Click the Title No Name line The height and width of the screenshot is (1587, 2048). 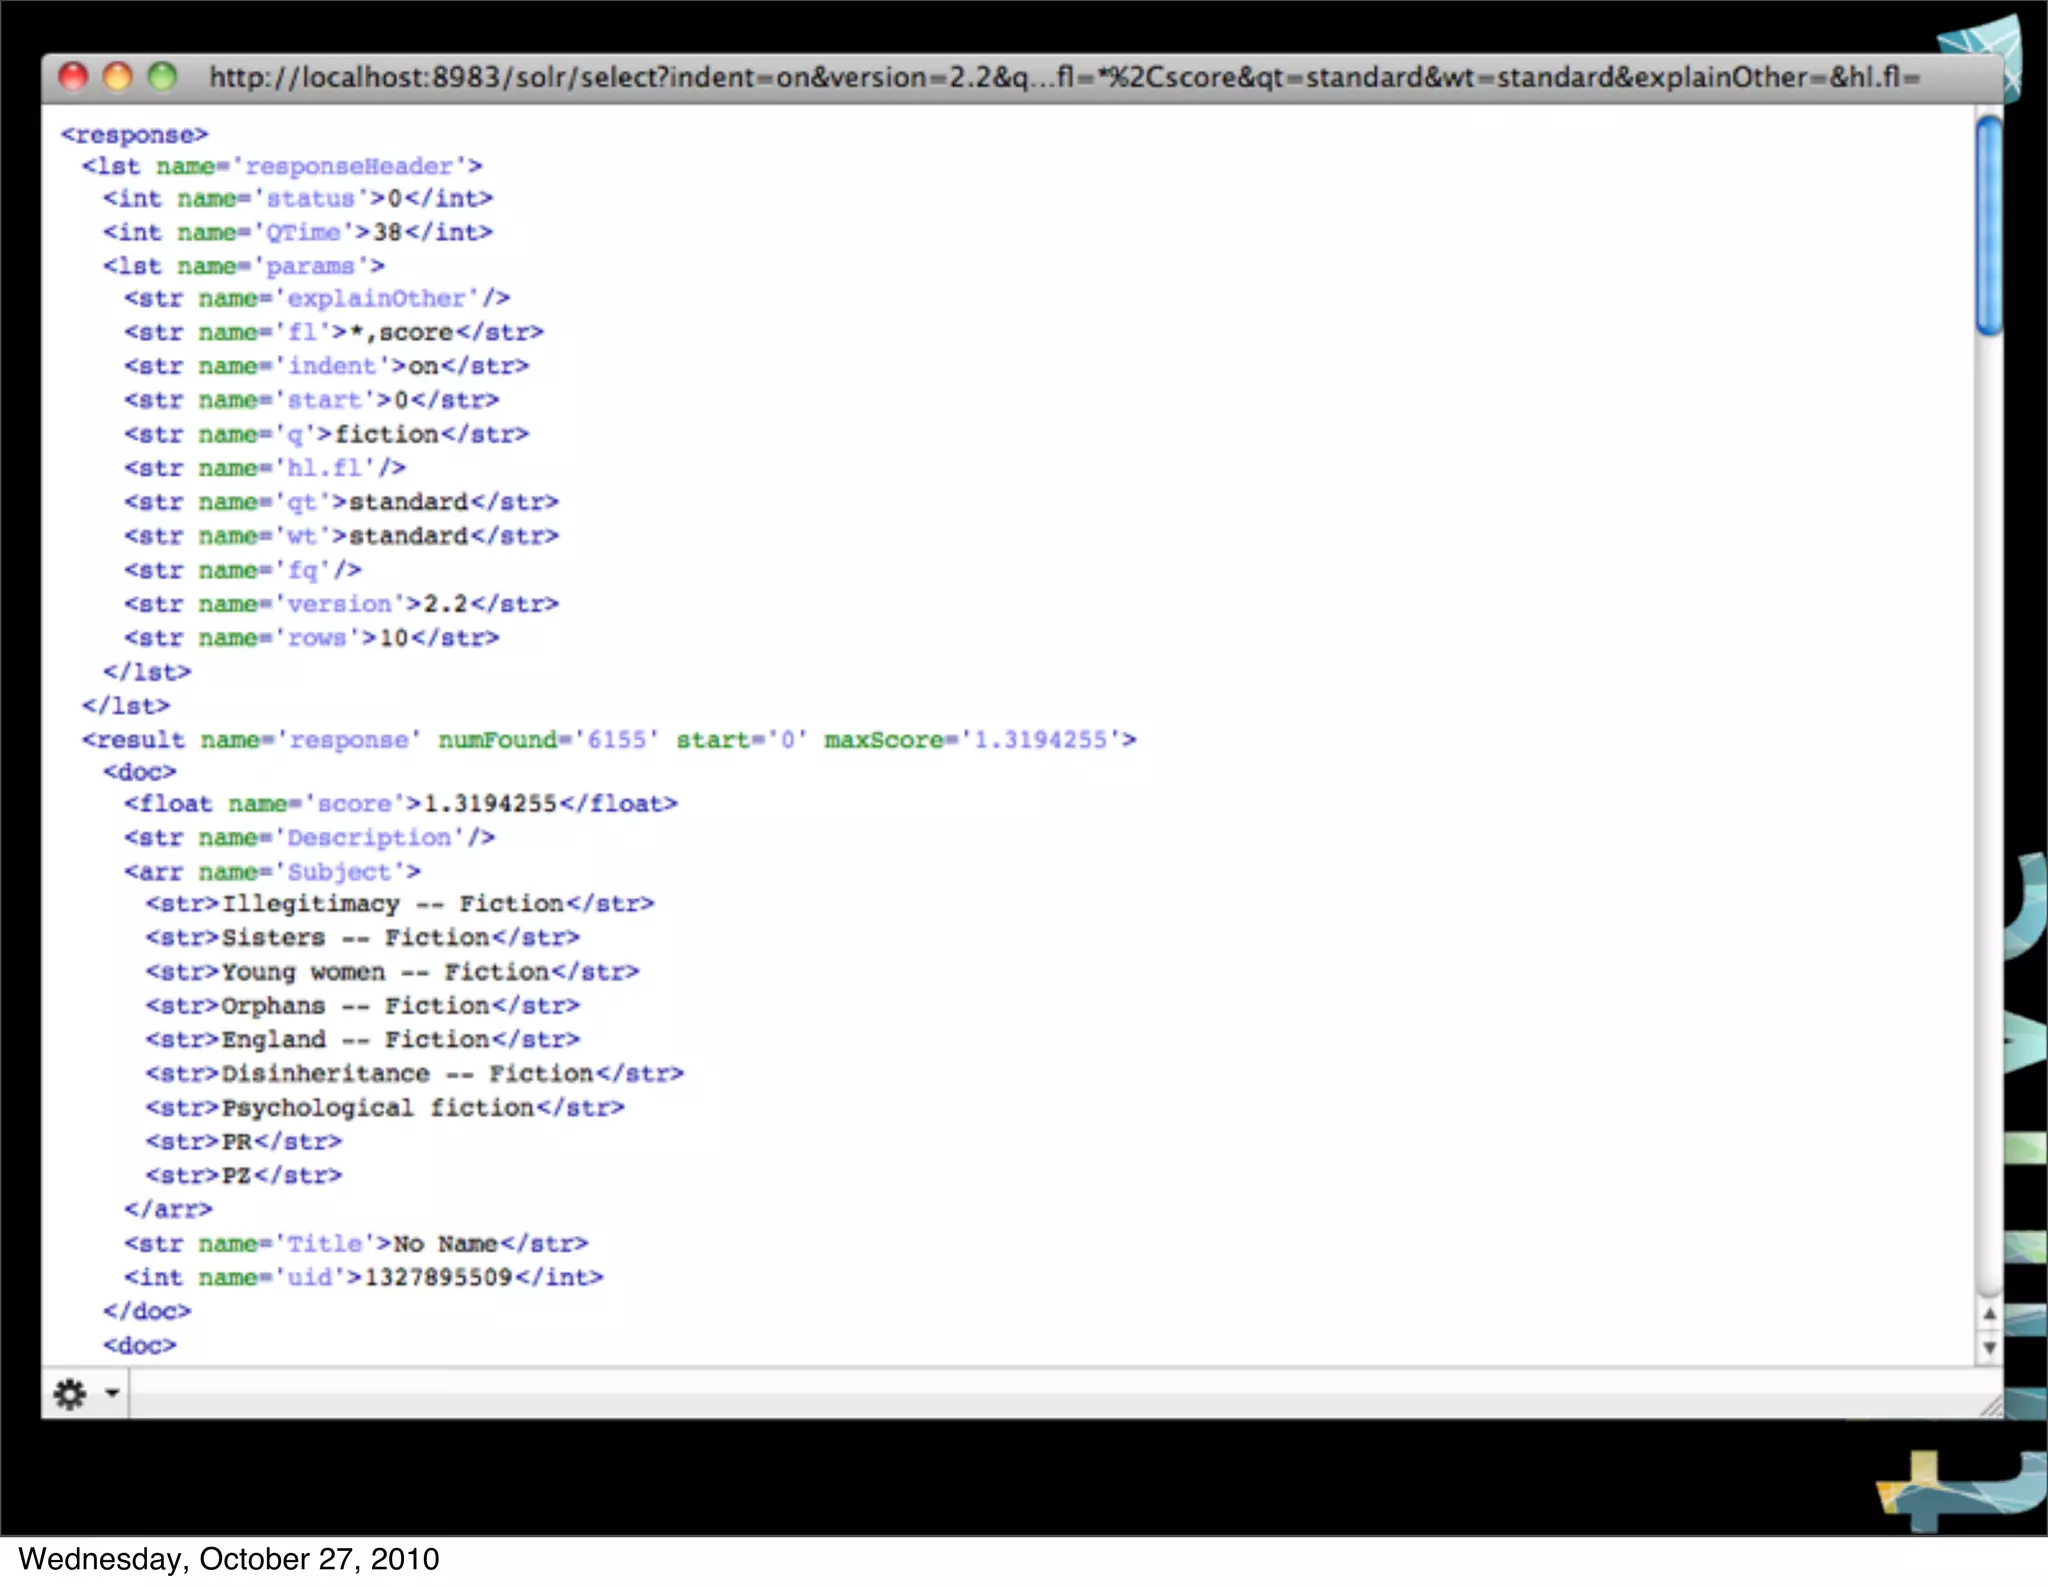click(x=355, y=1244)
